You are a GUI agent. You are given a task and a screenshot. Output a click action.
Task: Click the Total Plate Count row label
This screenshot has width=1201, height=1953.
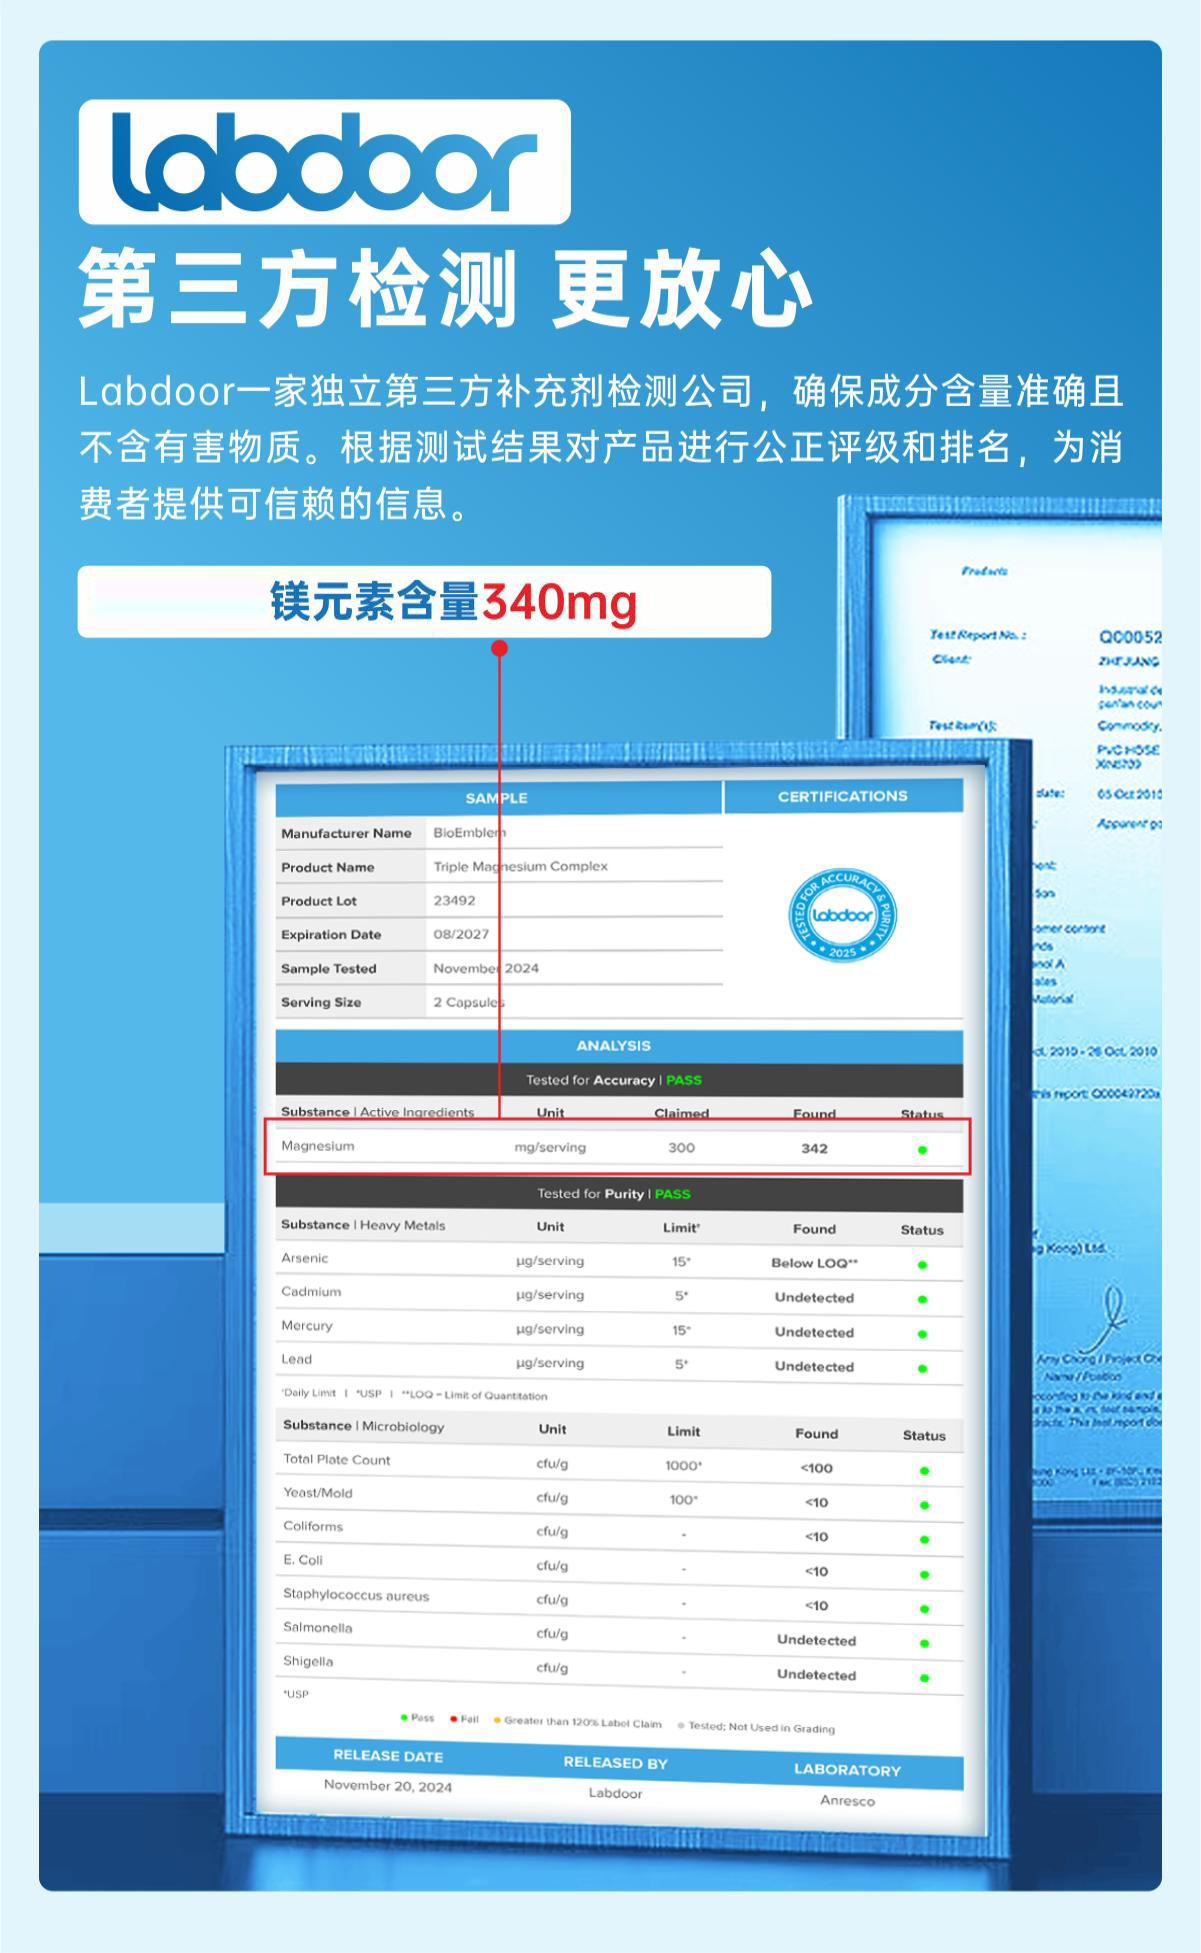tap(337, 1459)
